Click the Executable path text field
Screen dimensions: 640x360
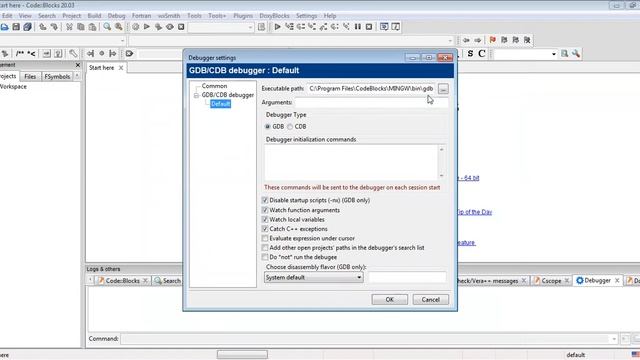click(371, 89)
